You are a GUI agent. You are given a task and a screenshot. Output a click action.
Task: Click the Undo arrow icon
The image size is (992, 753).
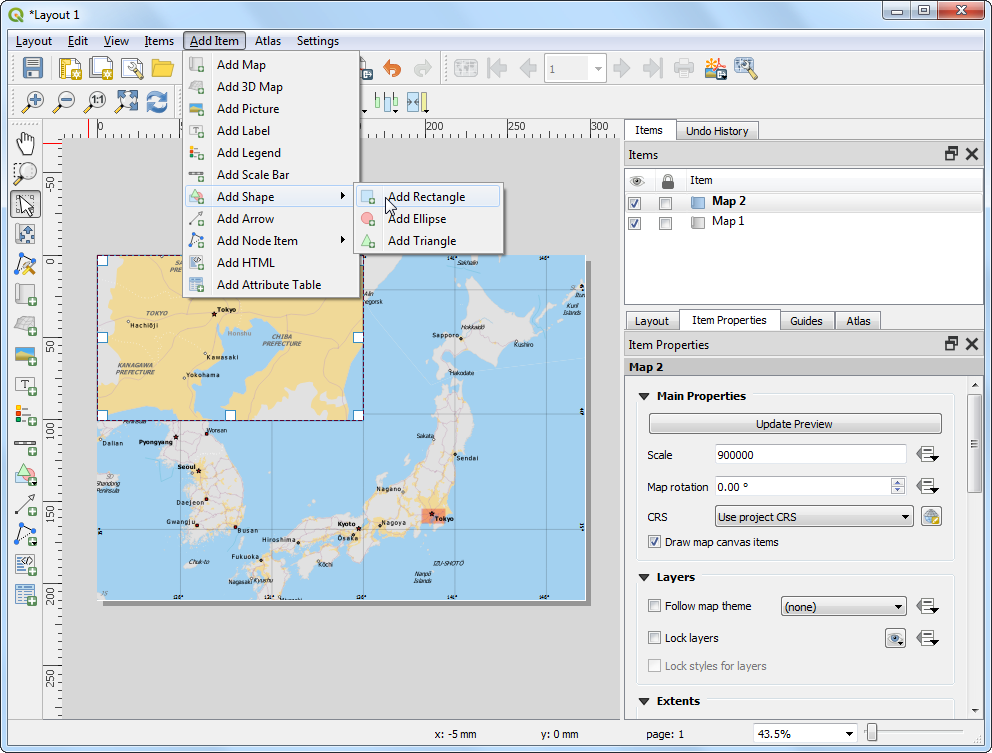pos(392,68)
